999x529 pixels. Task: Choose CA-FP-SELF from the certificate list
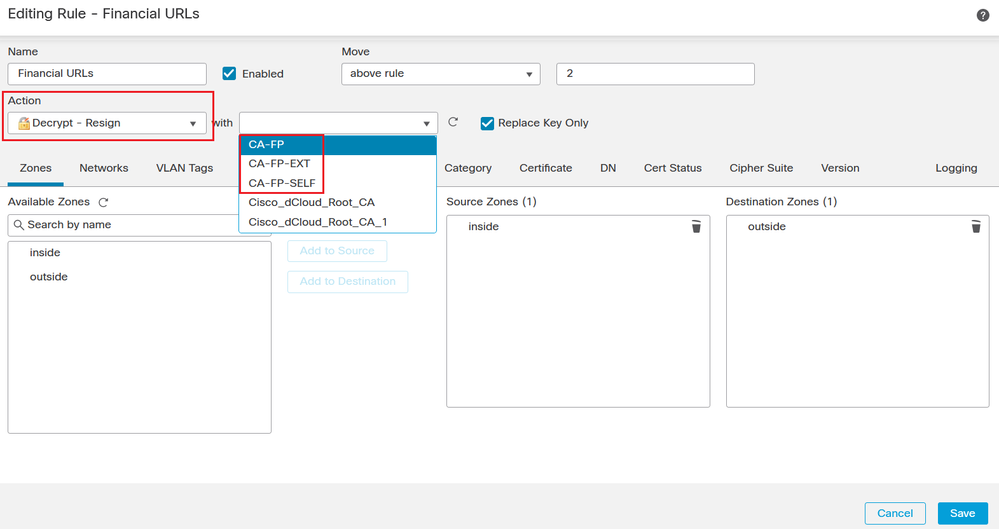[x=338, y=183]
